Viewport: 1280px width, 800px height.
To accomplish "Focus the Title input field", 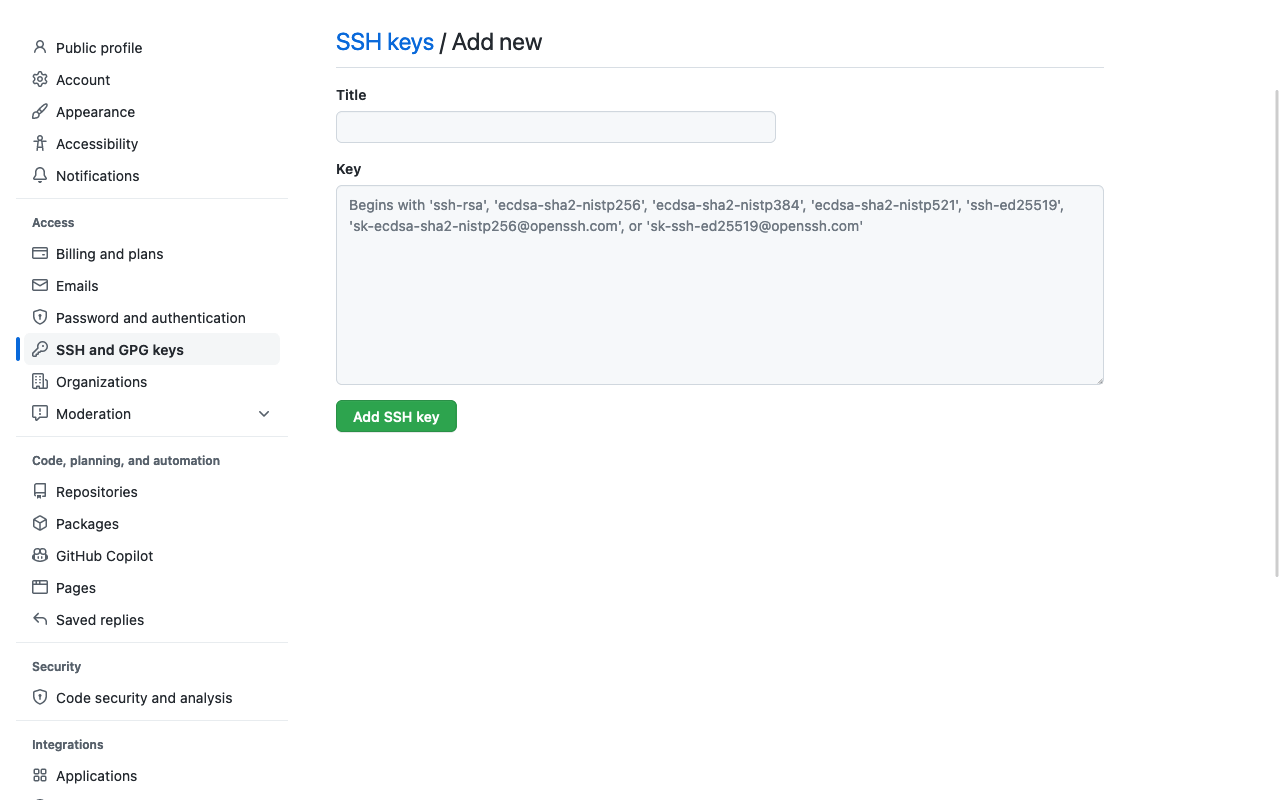I will coord(556,127).
